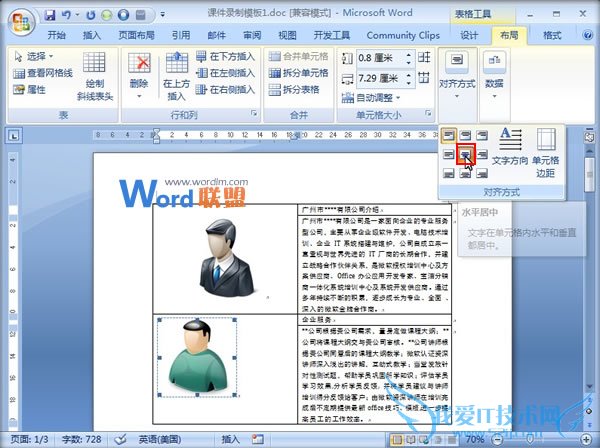Select Full Screen Reading view in status bar
This screenshot has width=600, height=448.
point(411,440)
